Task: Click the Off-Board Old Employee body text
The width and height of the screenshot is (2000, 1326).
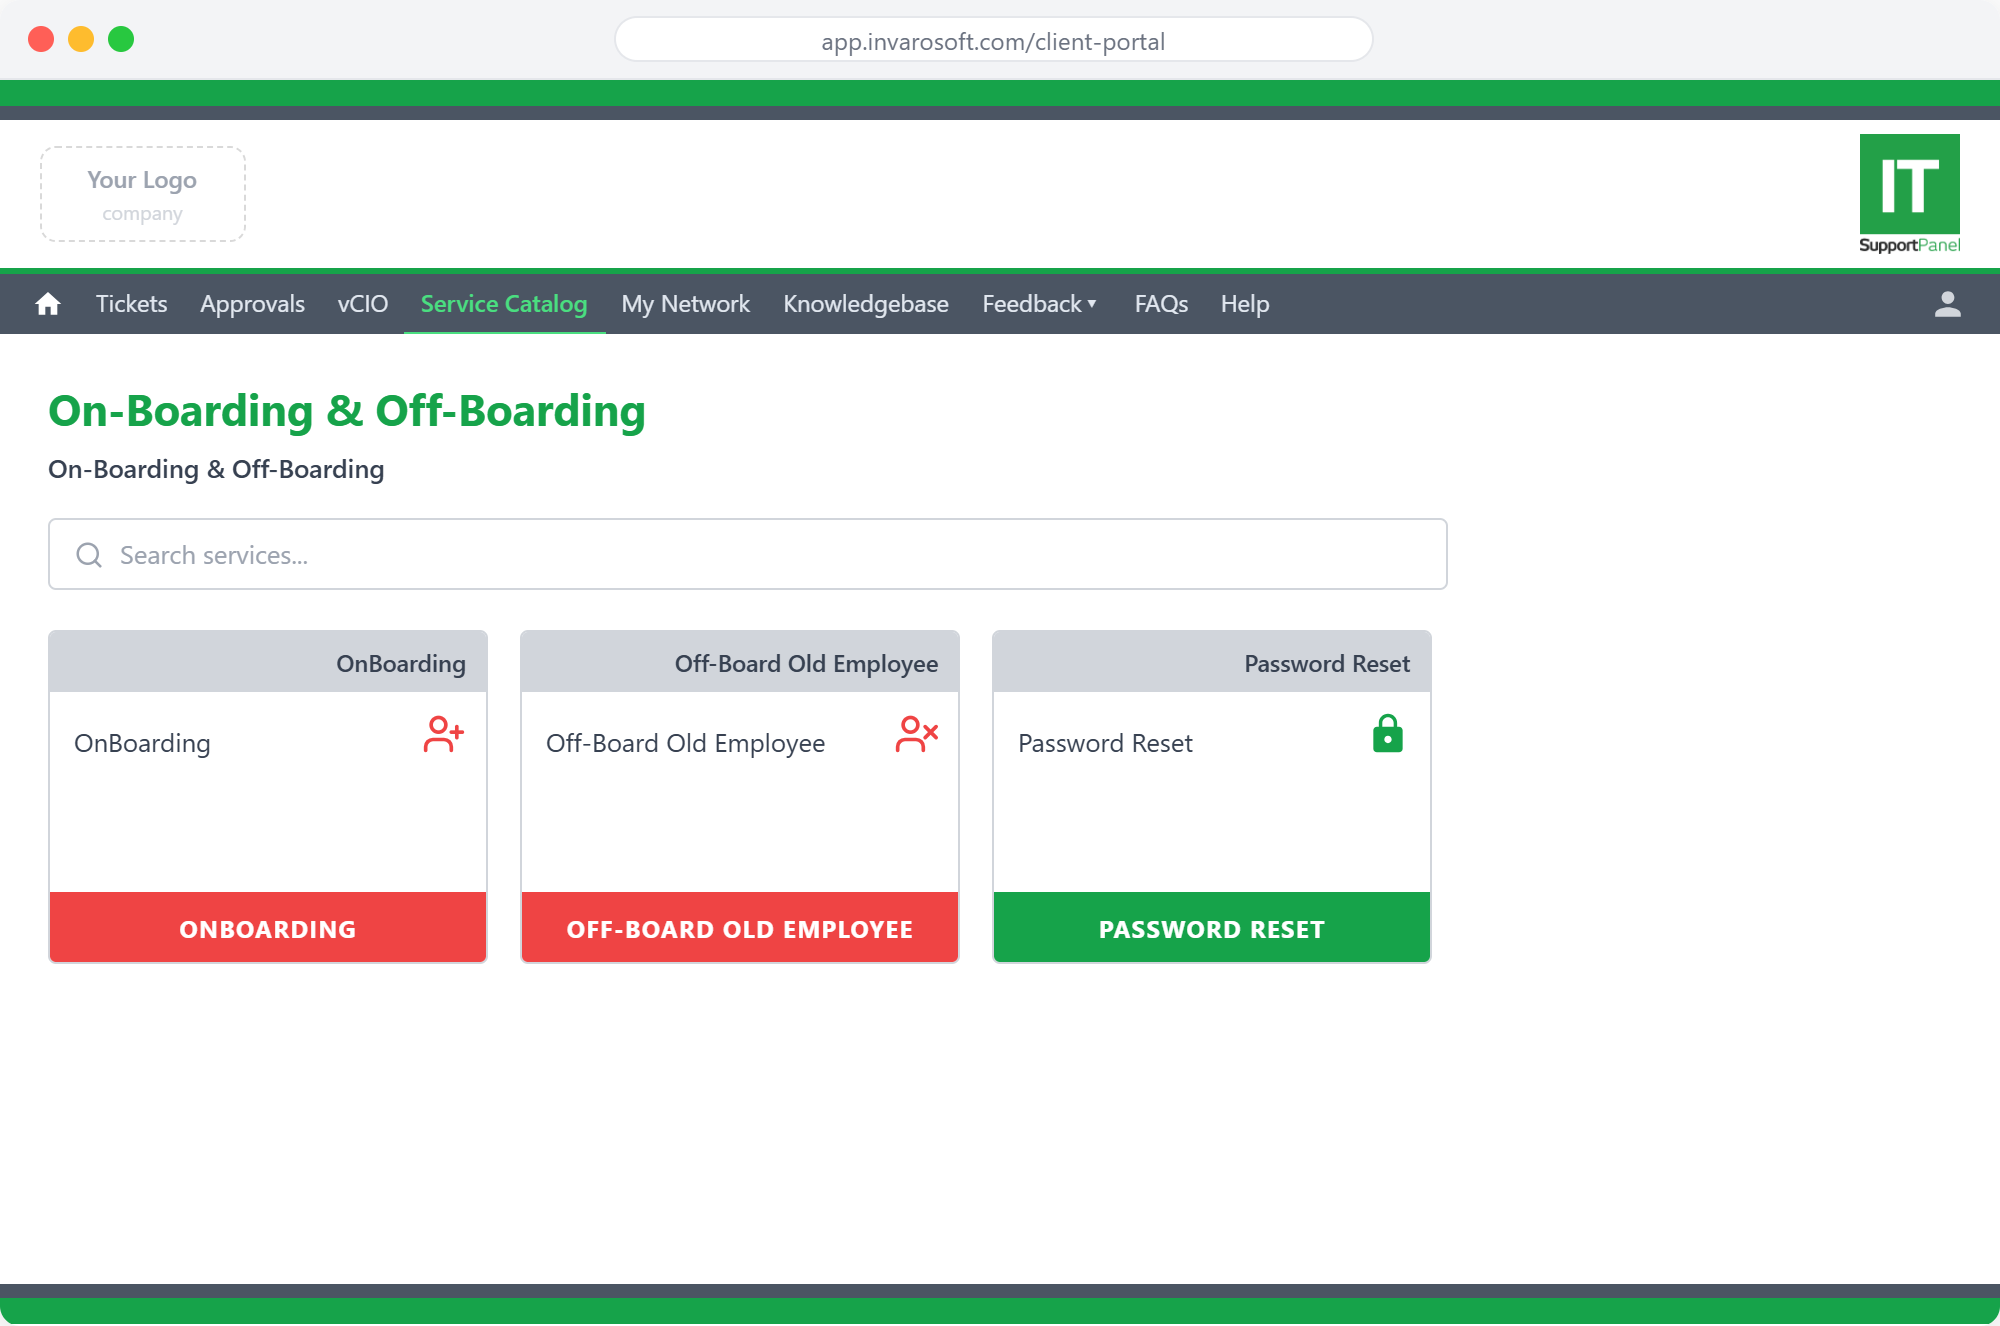Action: (x=685, y=744)
